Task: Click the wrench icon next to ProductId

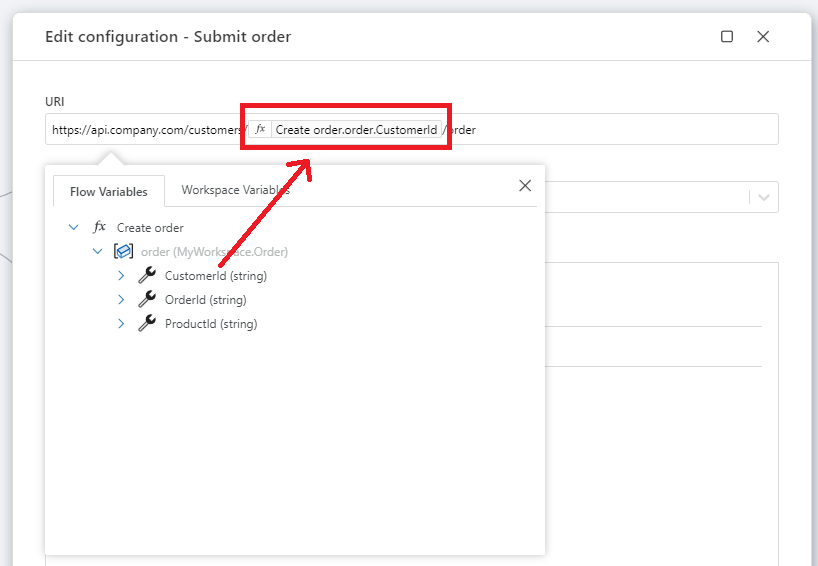Action: coord(147,324)
